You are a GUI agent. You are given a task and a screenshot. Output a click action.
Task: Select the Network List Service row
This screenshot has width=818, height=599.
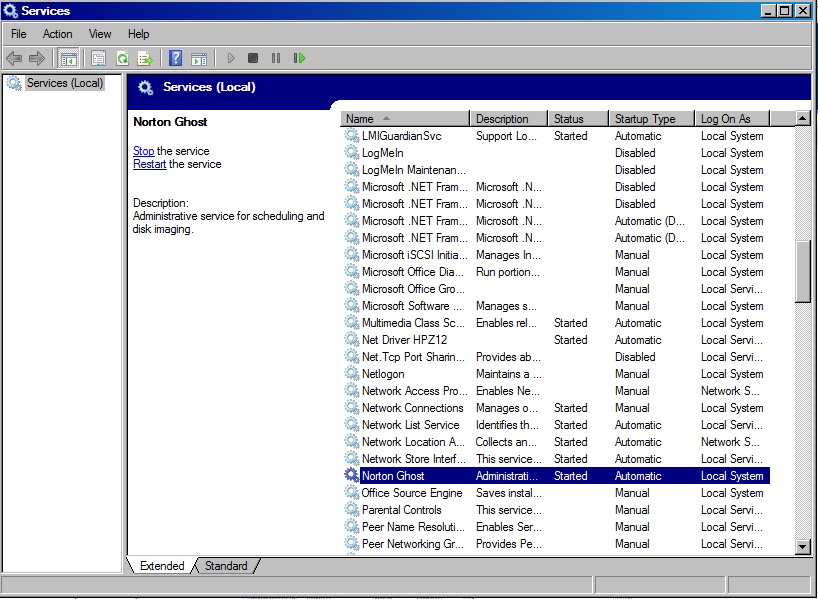(557, 425)
